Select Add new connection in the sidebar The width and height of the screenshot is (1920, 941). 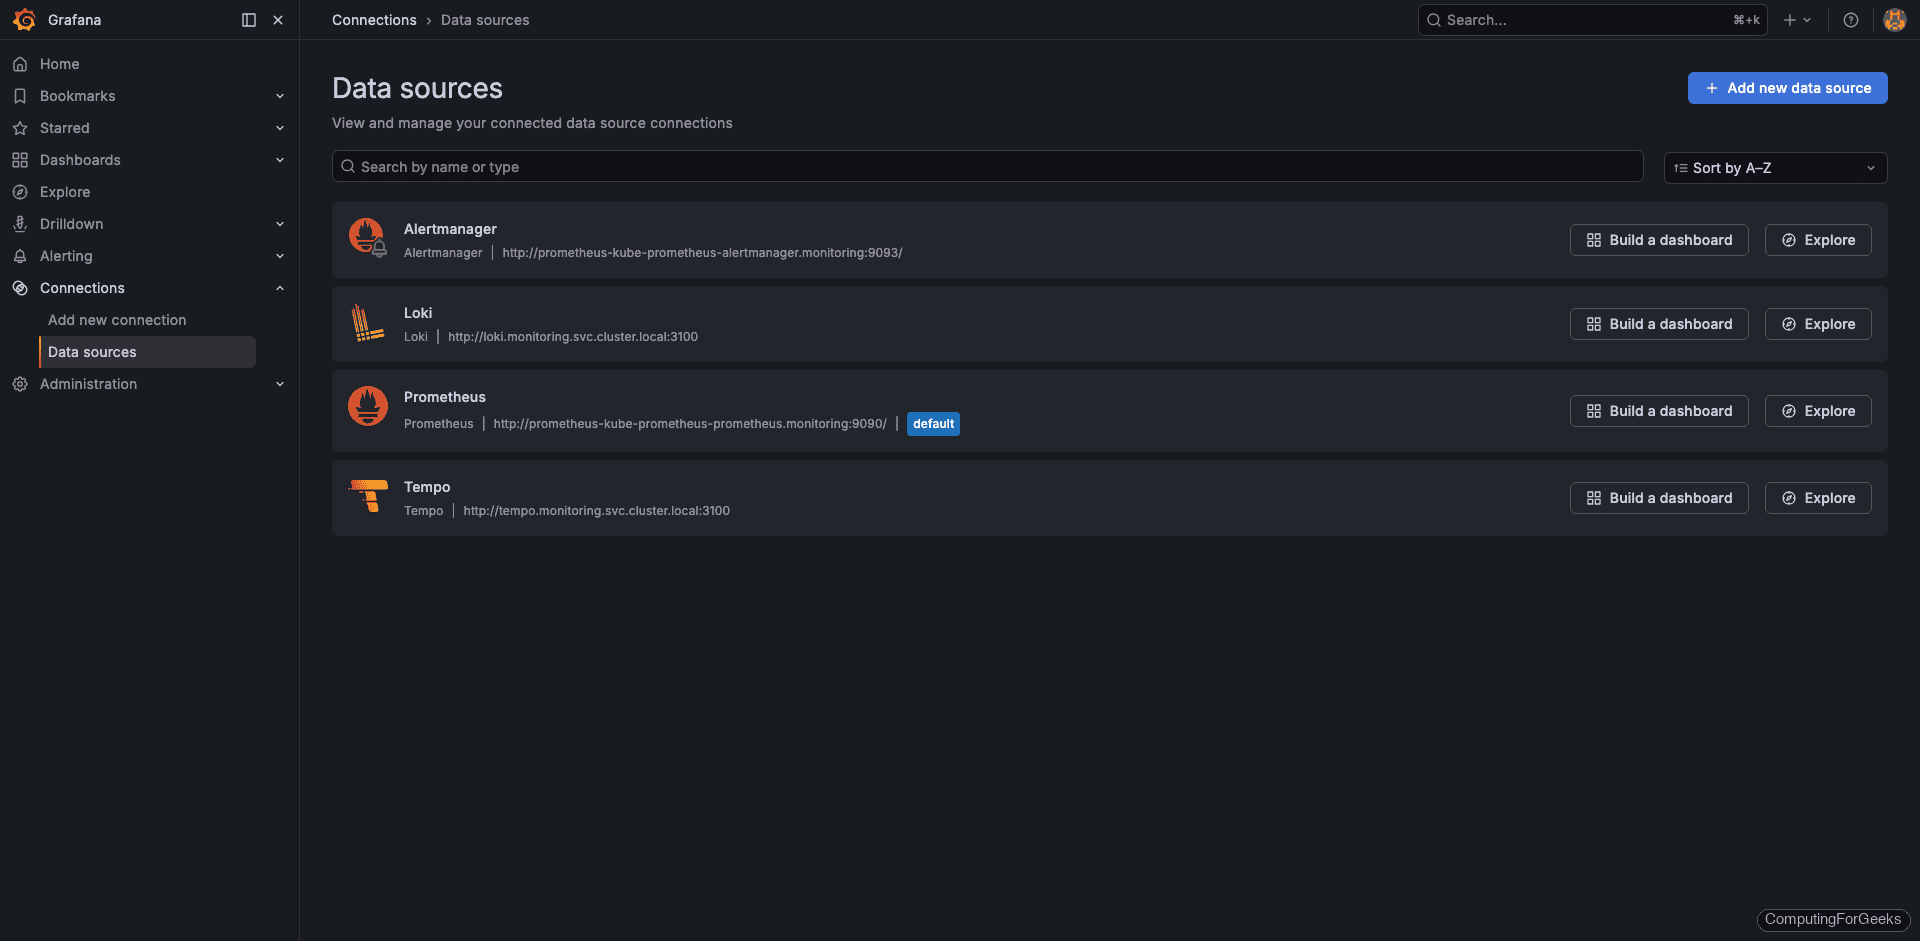pyautogui.click(x=116, y=319)
